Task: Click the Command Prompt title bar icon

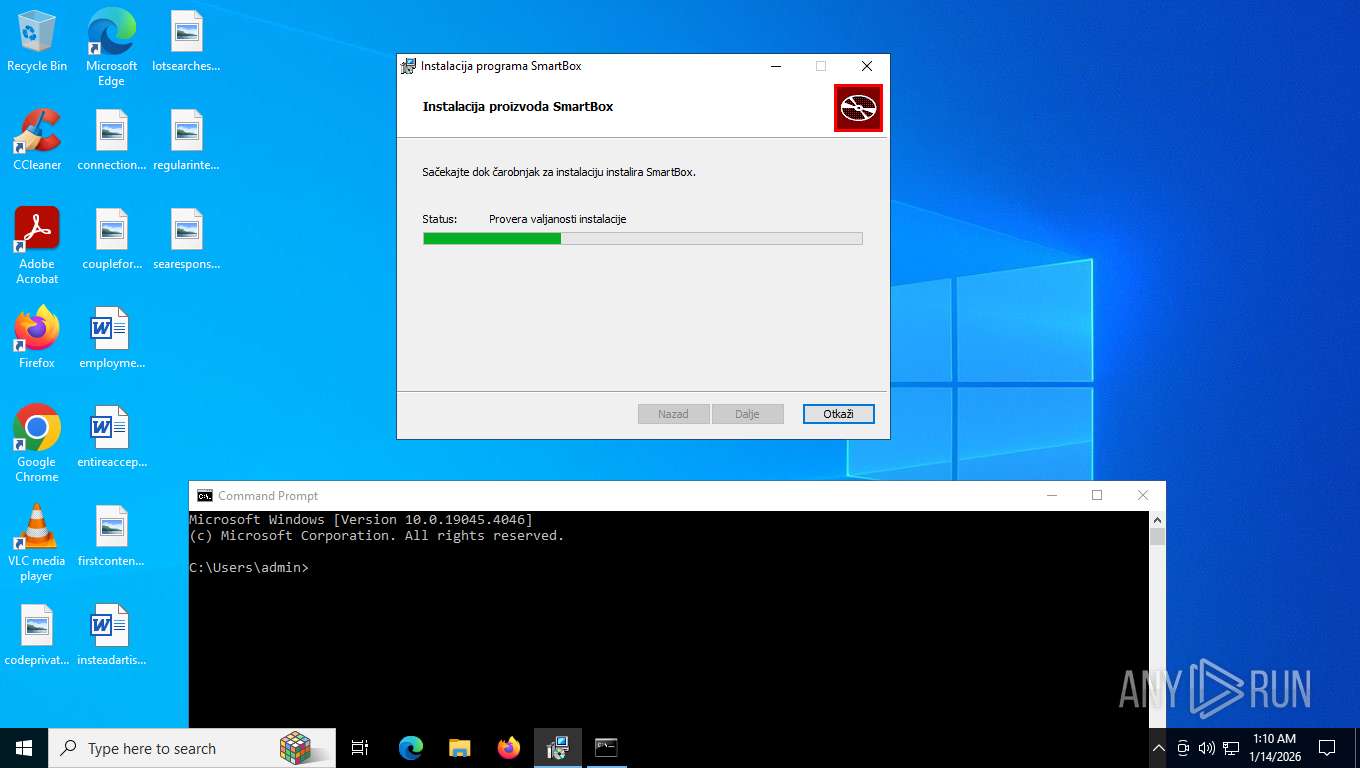Action: tap(205, 496)
